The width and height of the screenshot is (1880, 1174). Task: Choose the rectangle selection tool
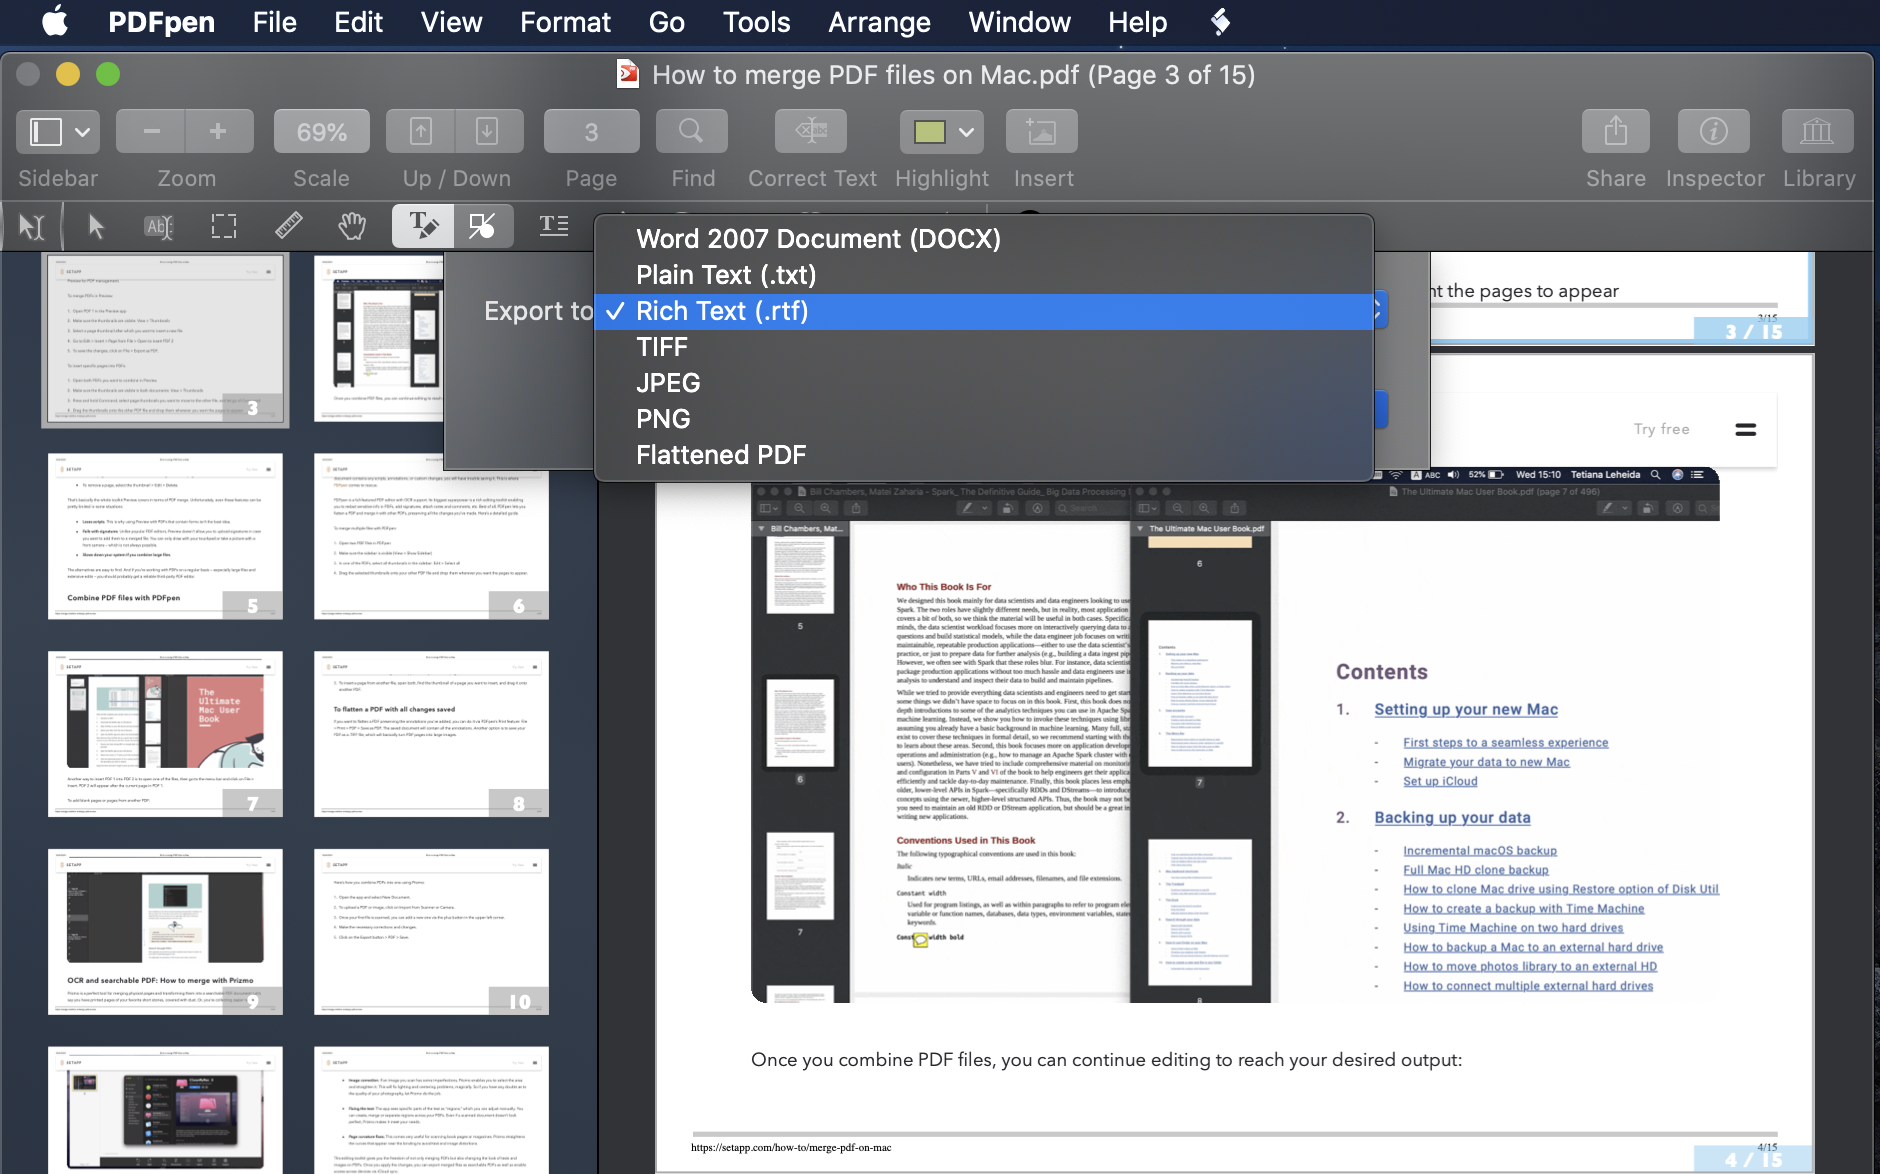[224, 226]
